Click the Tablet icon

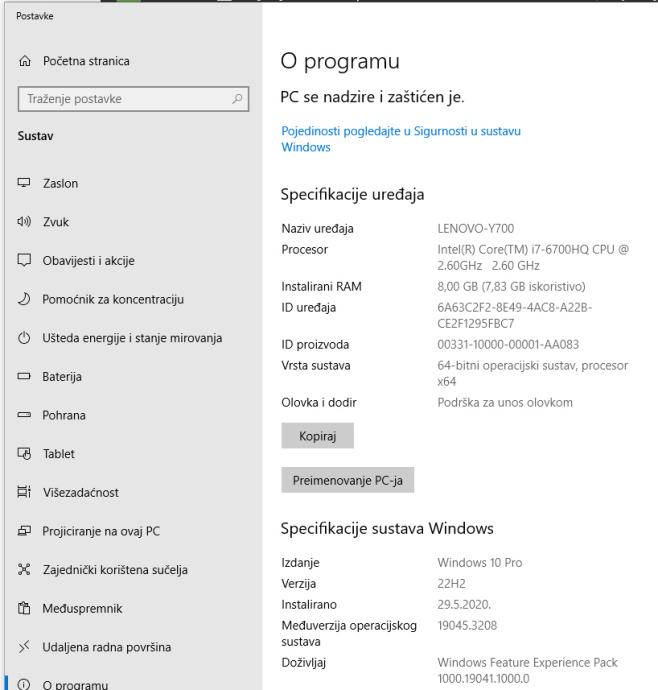pos(24,453)
